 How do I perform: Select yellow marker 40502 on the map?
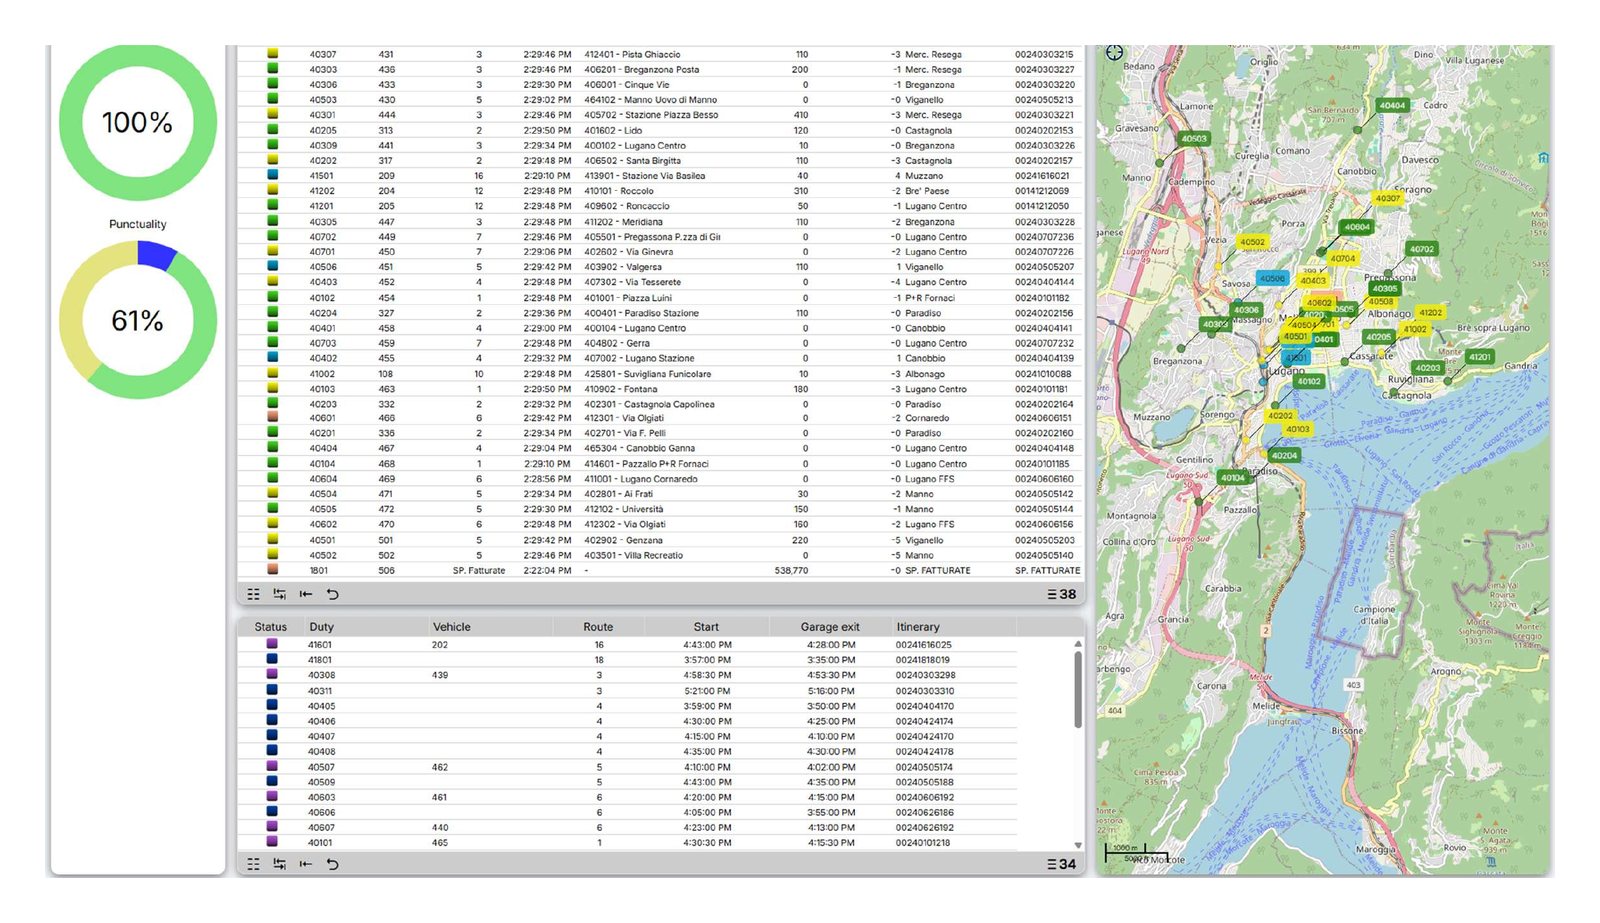(x=1253, y=241)
